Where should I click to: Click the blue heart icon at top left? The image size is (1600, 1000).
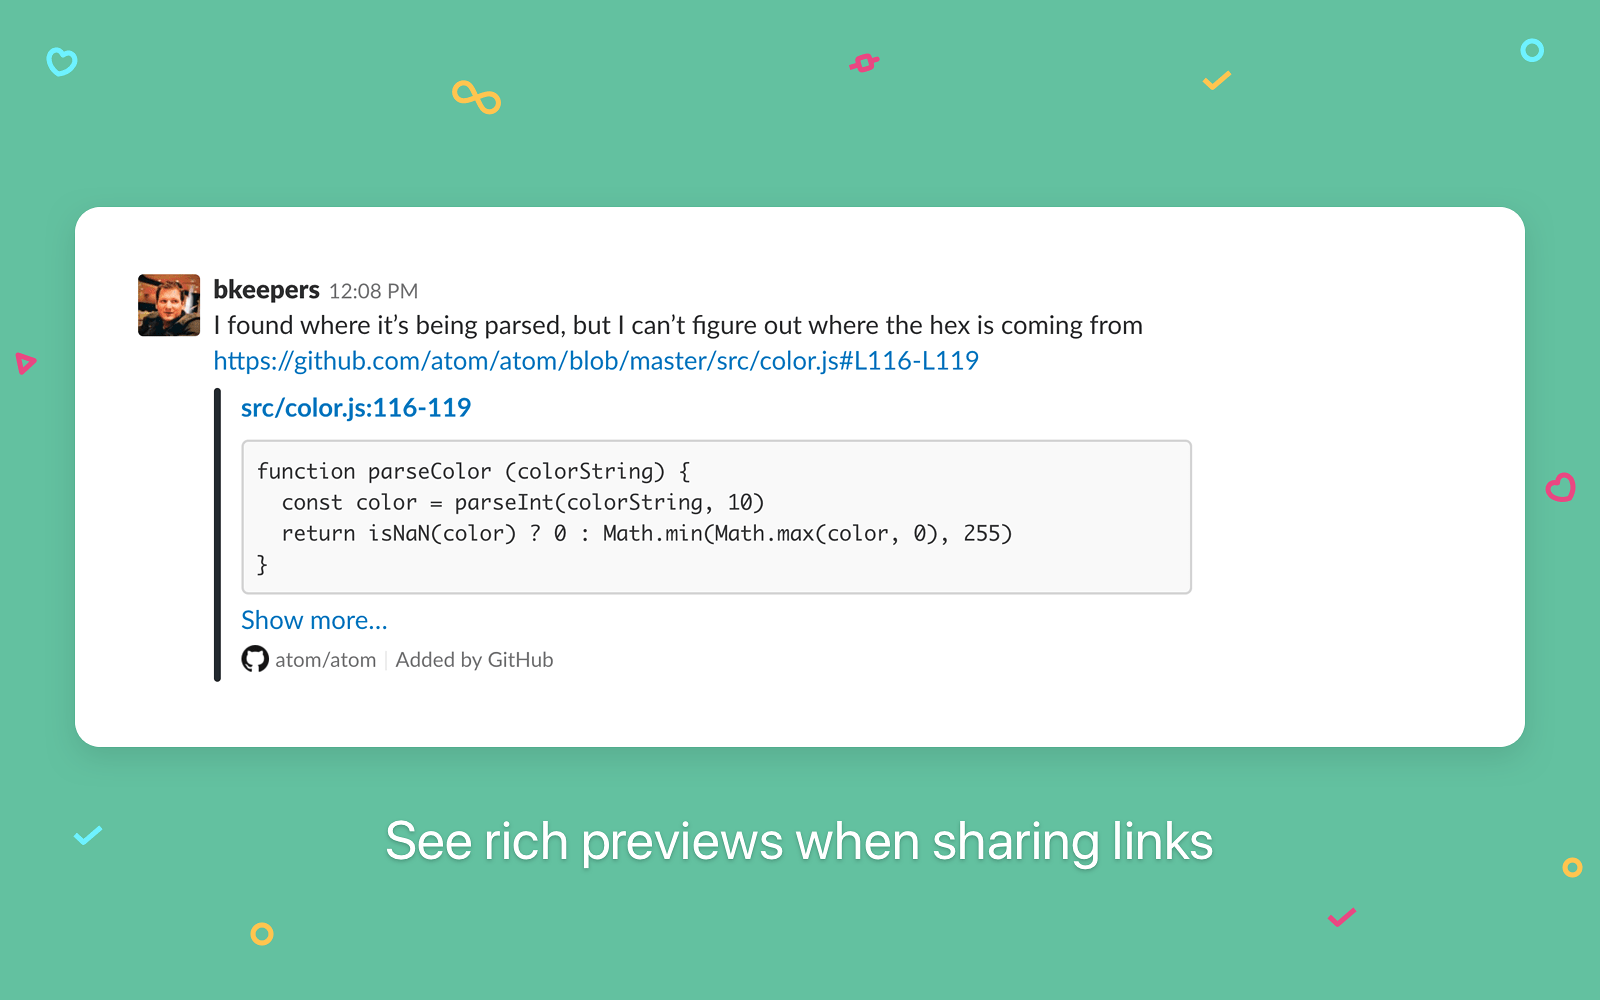click(x=62, y=62)
